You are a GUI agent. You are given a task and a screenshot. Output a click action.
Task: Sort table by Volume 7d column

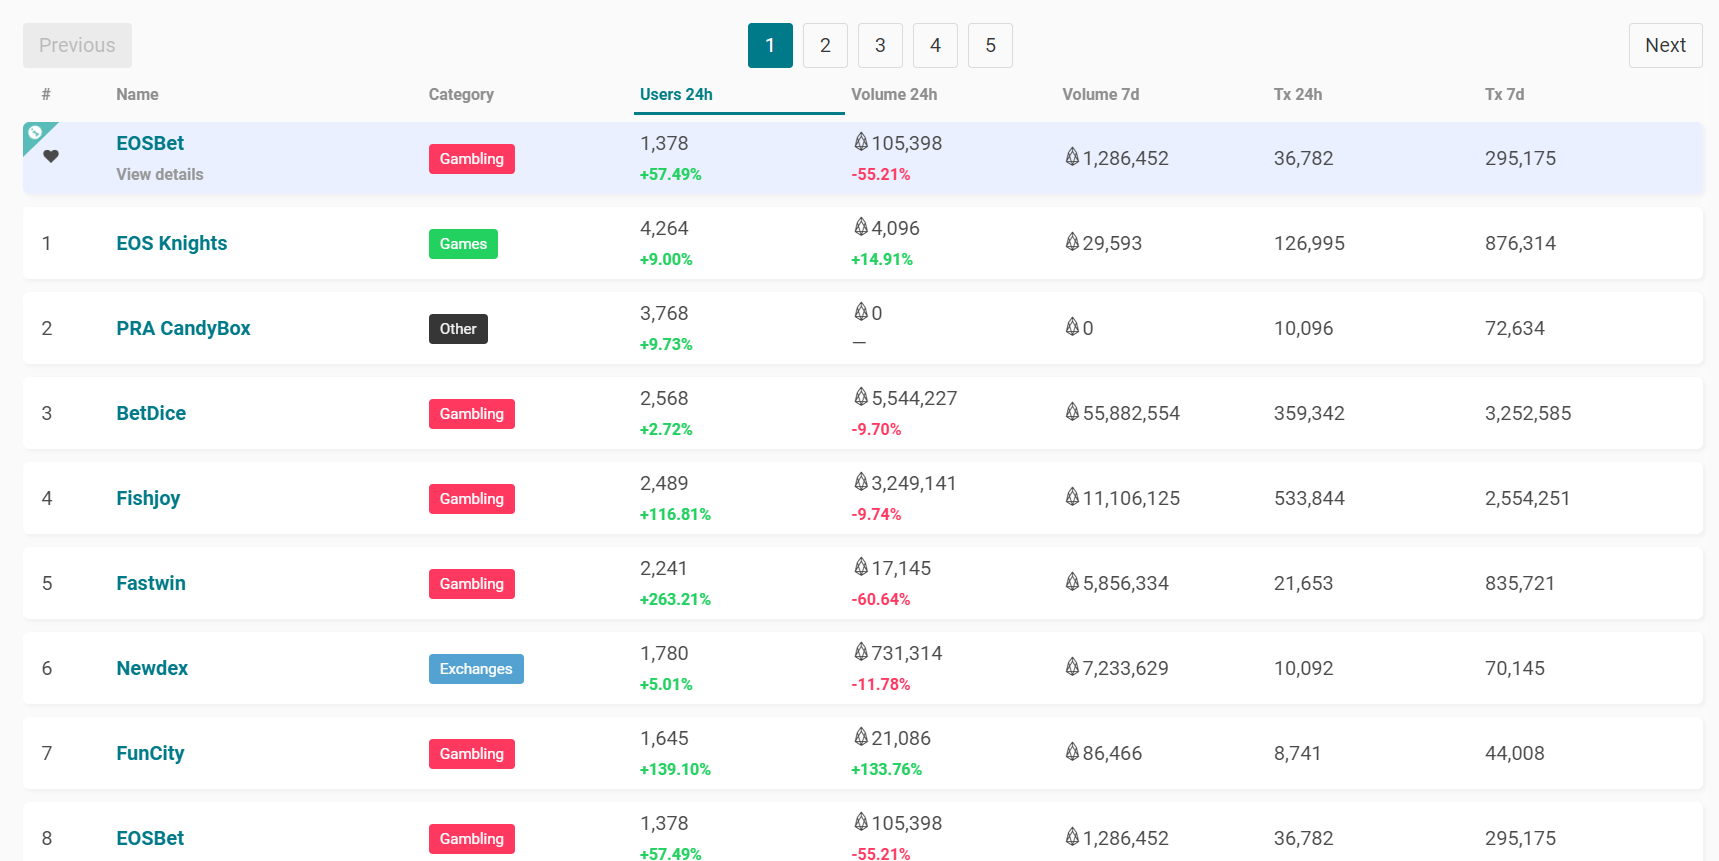tap(1100, 94)
